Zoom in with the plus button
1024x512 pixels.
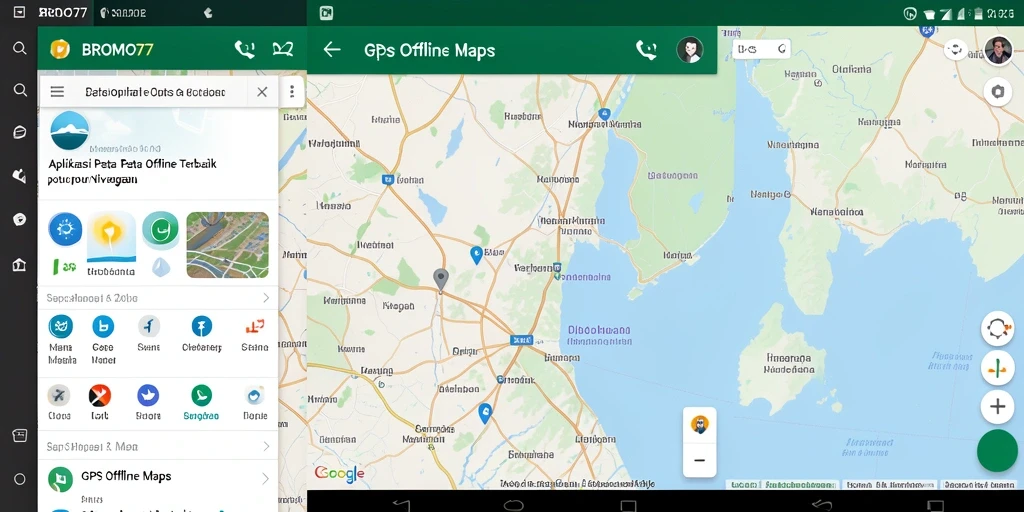point(997,407)
